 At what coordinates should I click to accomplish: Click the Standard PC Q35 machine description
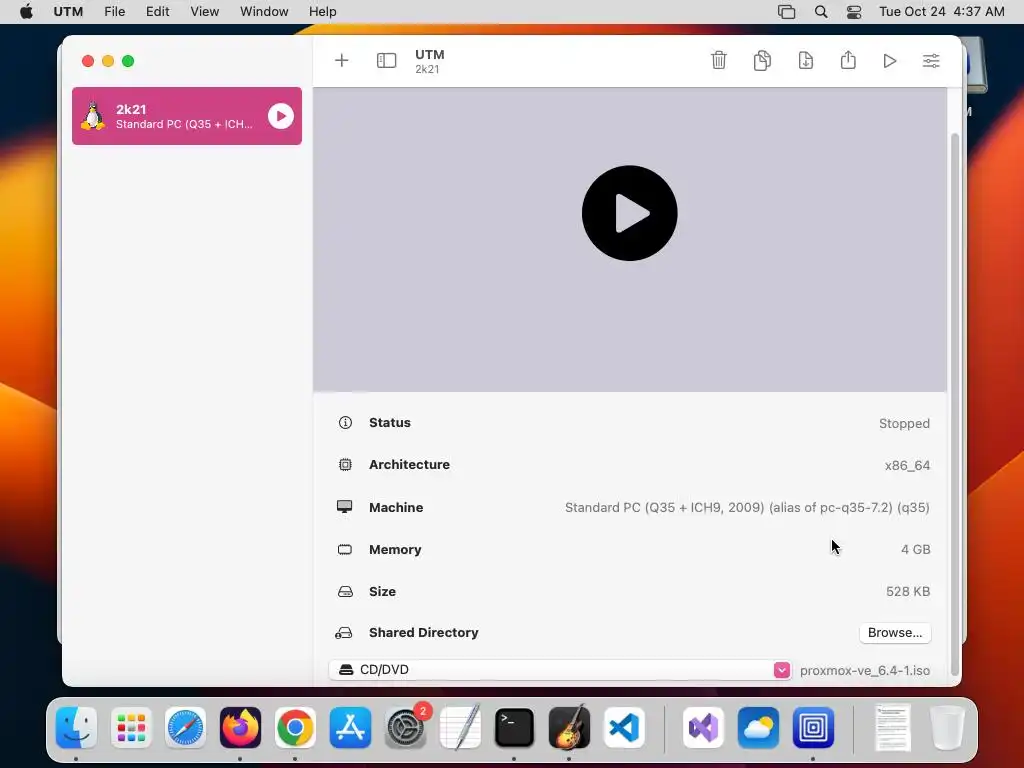pos(747,507)
